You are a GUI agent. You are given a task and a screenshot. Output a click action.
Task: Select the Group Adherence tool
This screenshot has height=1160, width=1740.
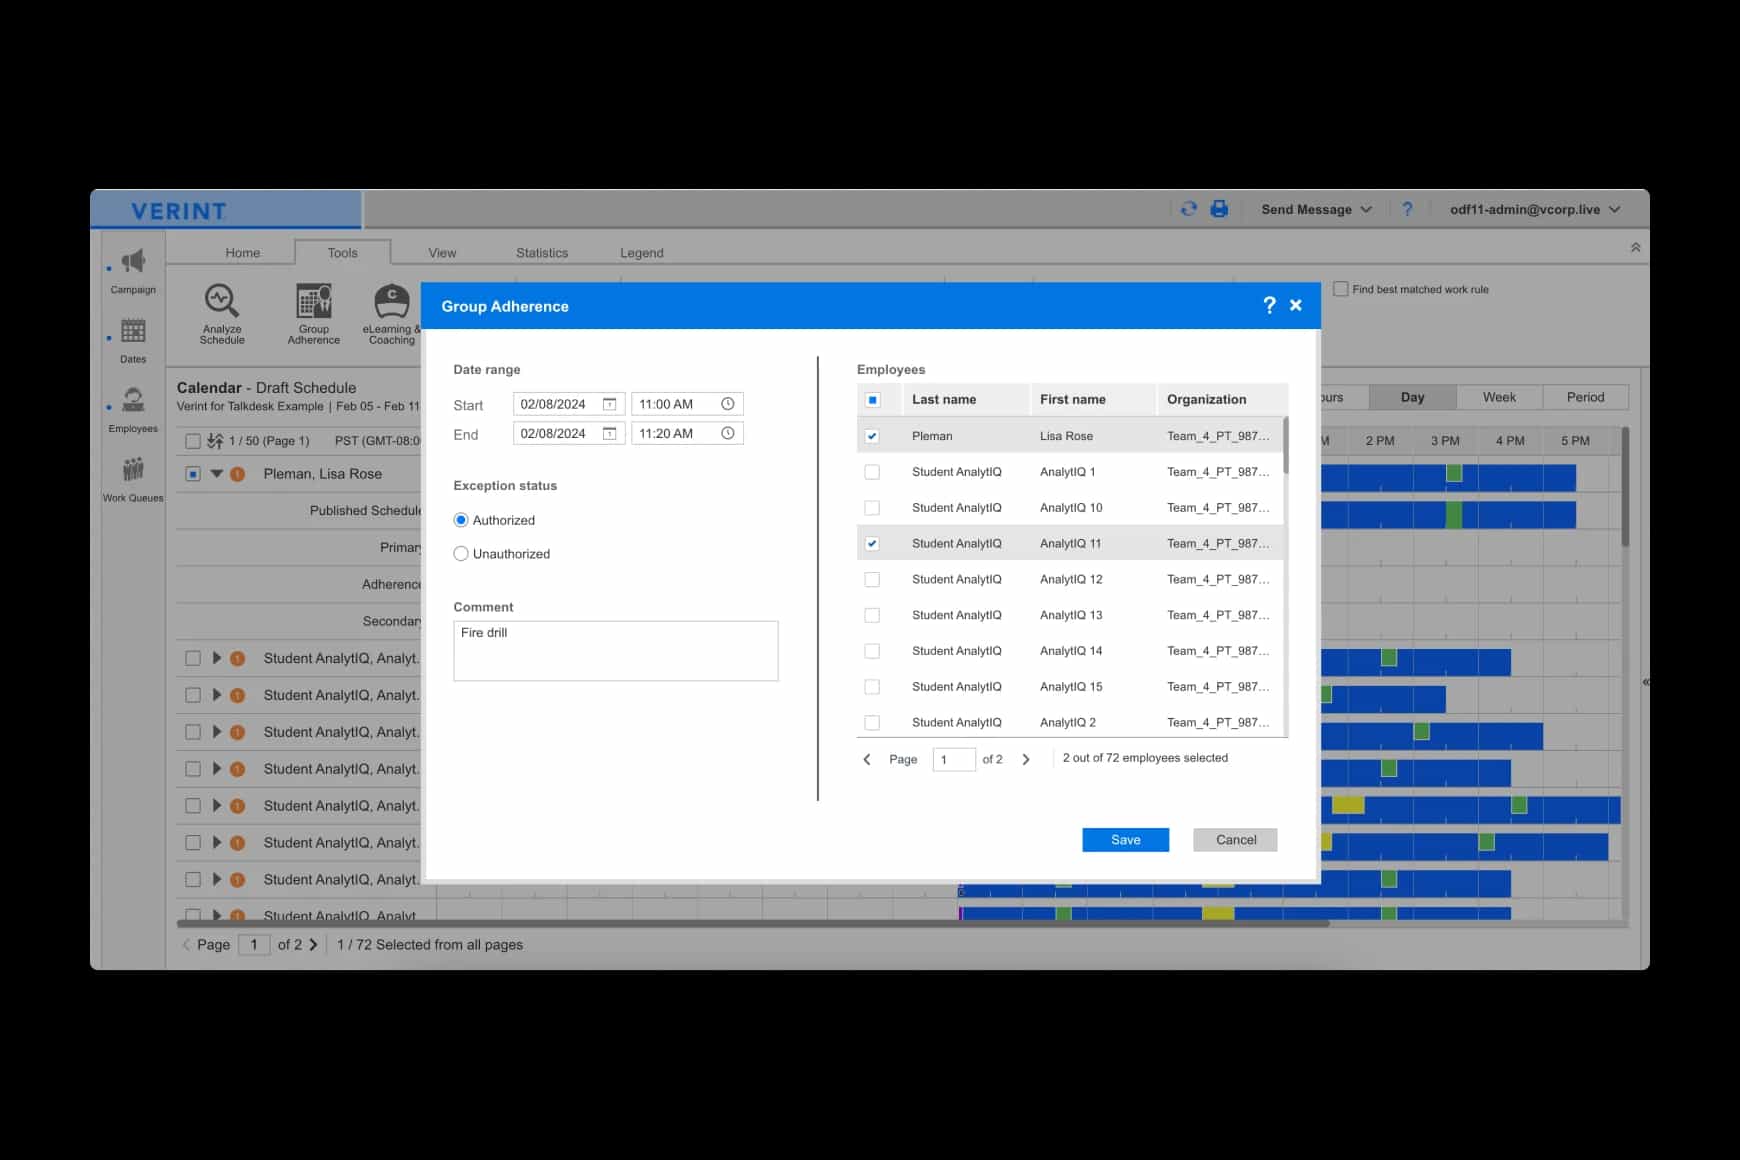[313, 312]
